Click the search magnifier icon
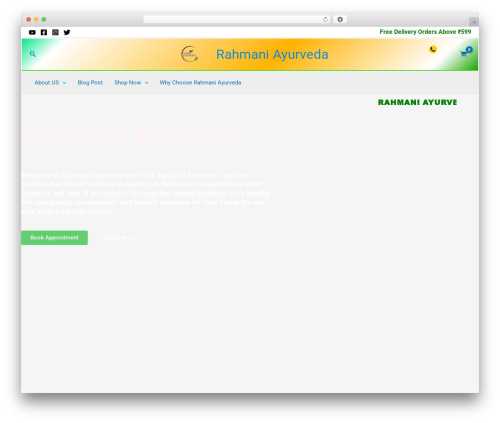This screenshot has width=500, height=423. click(x=33, y=54)
